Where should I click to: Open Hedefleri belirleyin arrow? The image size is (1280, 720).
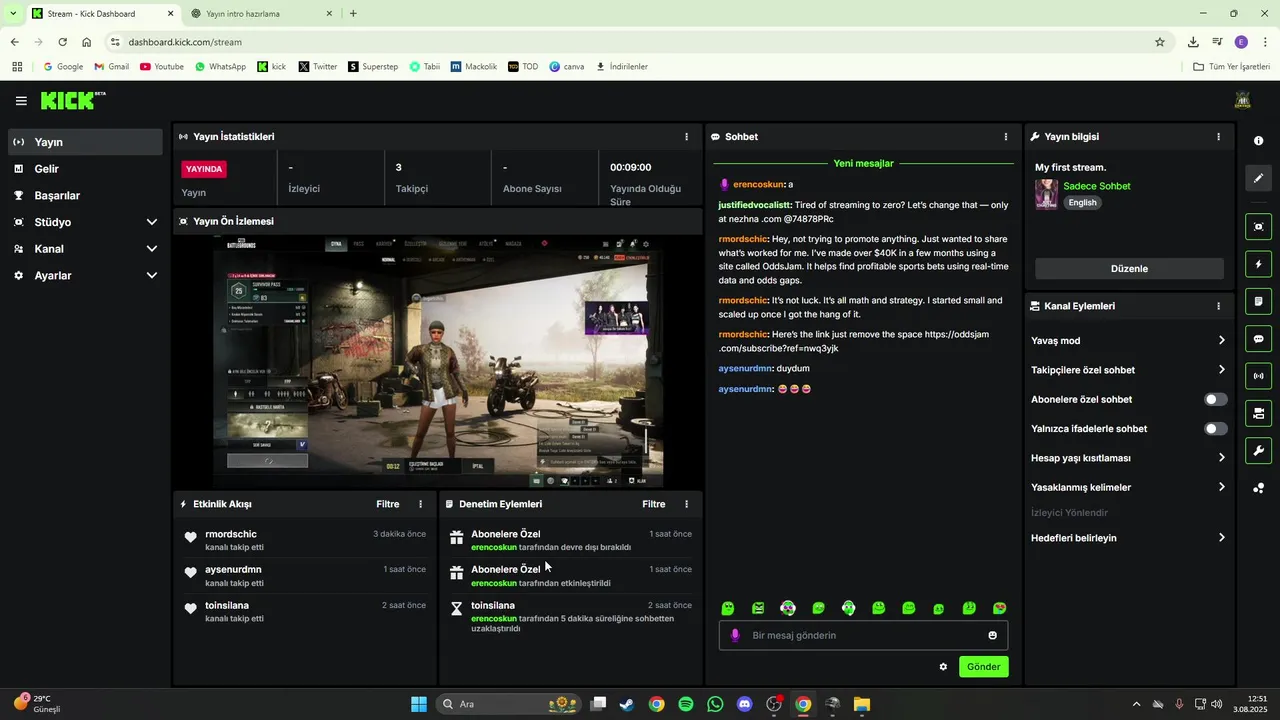1221,538
